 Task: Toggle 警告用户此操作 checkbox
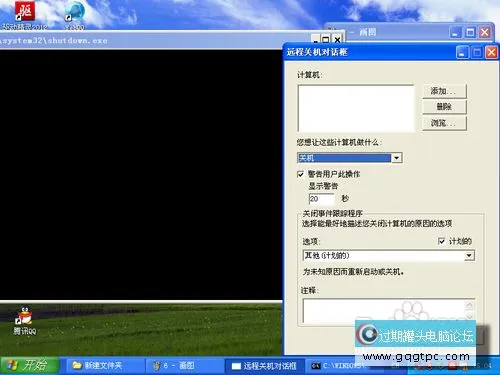(301, 174)
